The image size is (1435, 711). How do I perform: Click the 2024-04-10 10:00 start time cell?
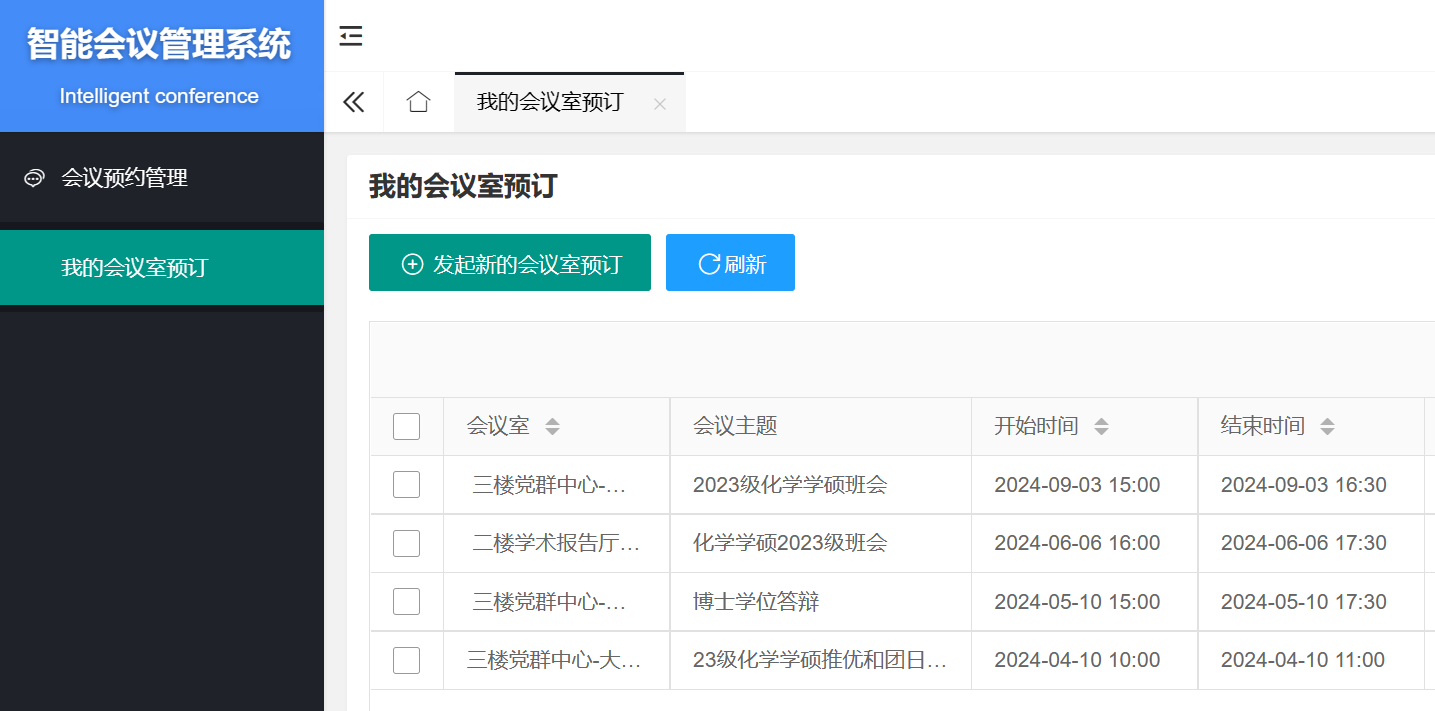point(1077,660)
